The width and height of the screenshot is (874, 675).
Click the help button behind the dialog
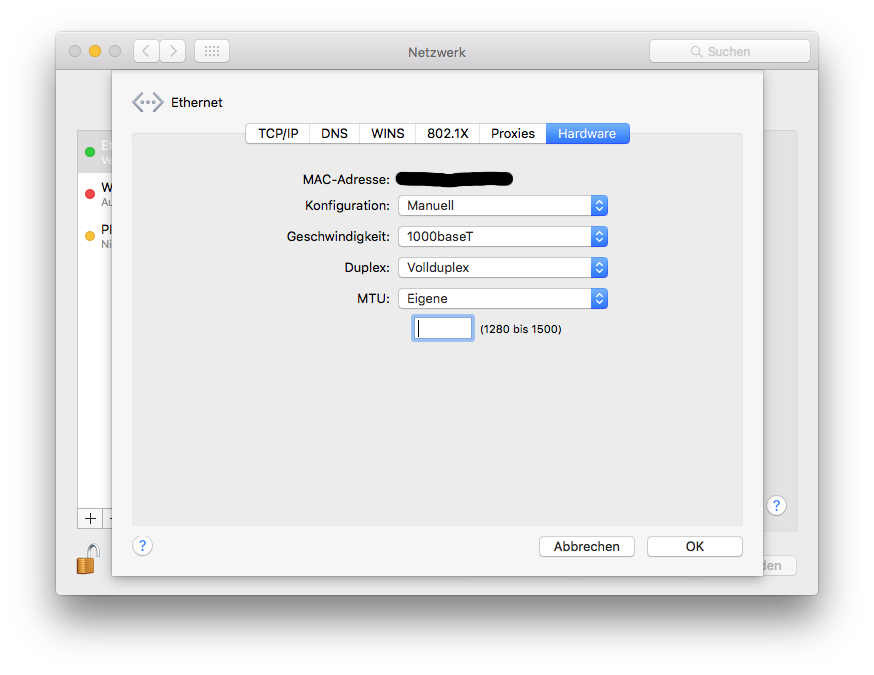coord(777,506)
